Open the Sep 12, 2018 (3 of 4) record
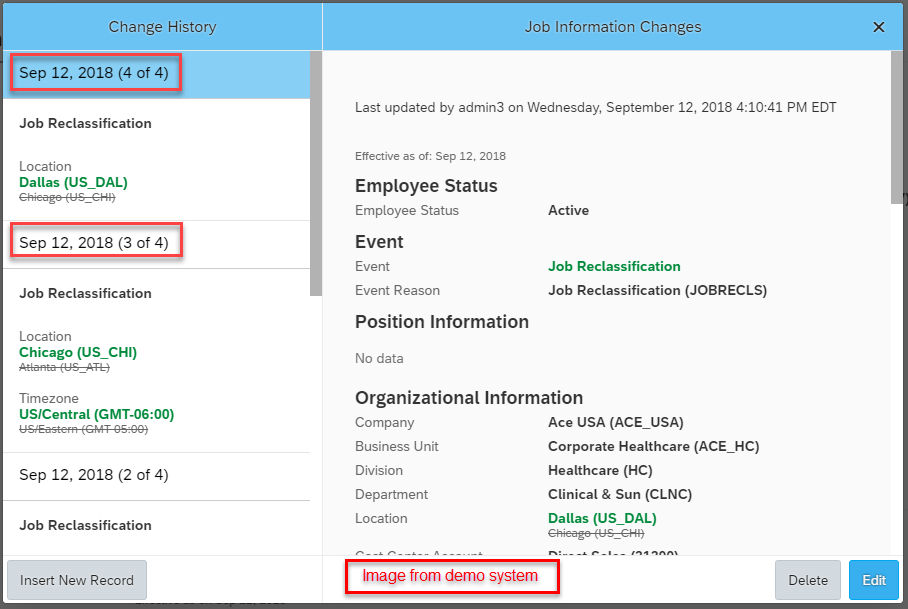 tap(156, 243)
